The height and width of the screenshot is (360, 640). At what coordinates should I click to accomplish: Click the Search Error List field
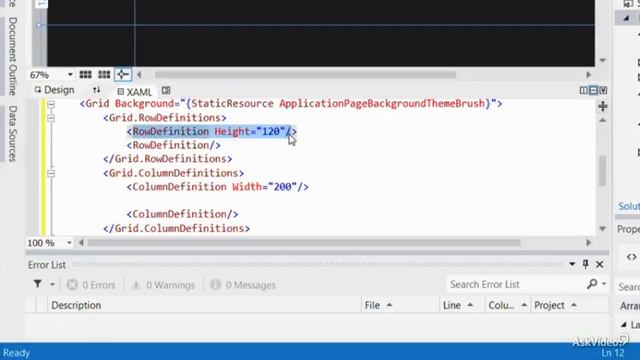tap(516, 284)
